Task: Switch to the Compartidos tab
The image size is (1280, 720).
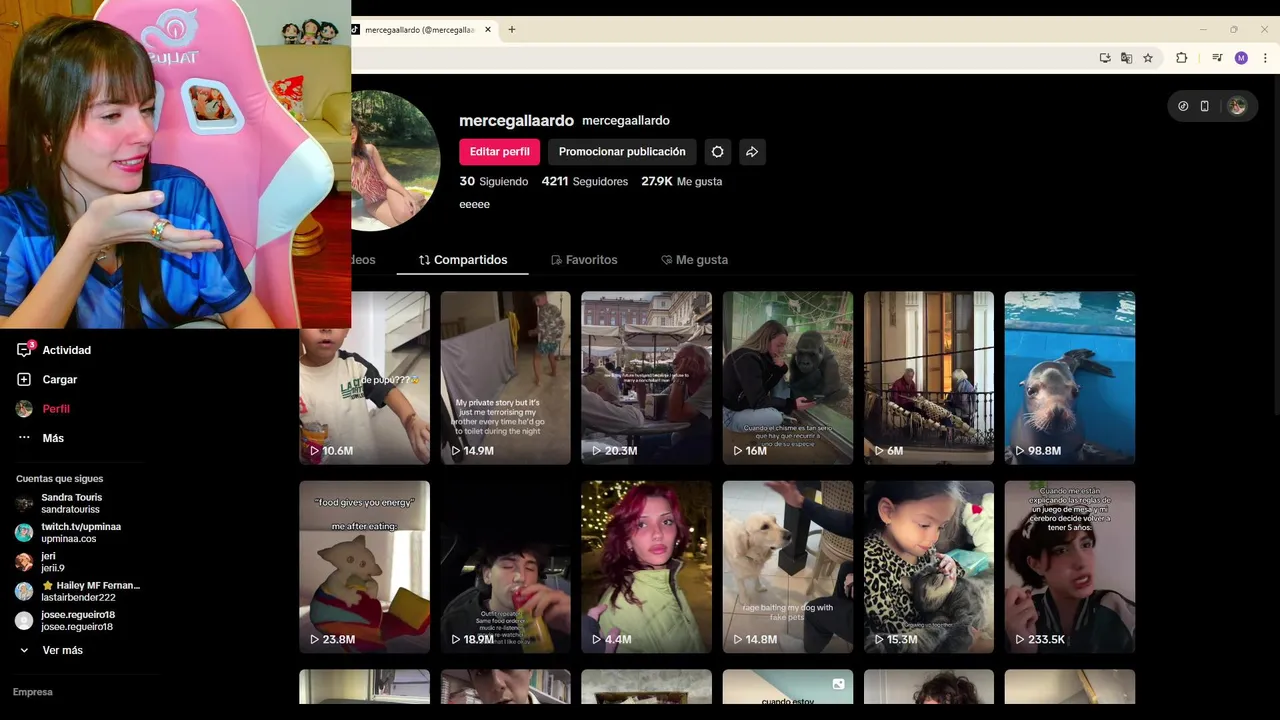Action: click(x=463, y=260)
